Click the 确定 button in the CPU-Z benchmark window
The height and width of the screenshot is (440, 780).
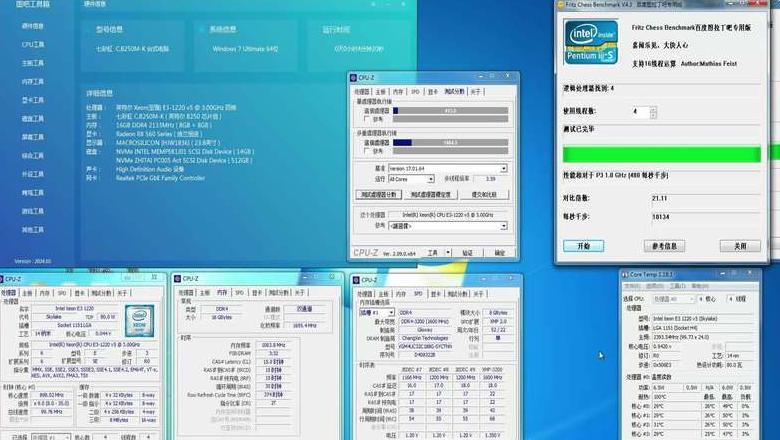(499, 253)
